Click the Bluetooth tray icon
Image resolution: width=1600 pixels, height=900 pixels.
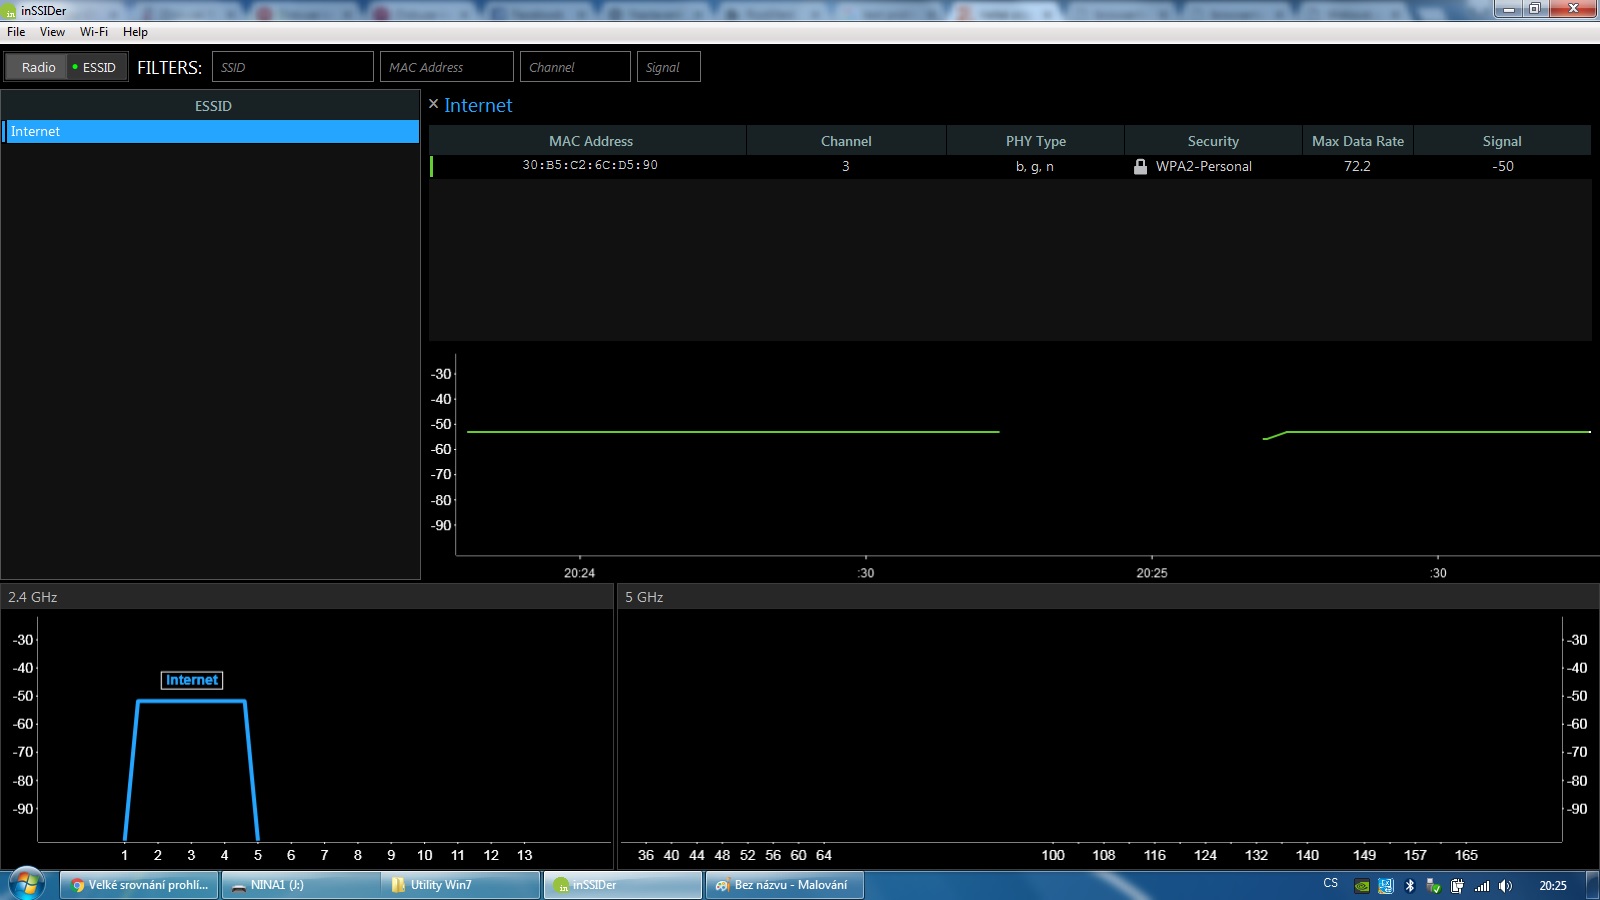[x=1410, y=886]
